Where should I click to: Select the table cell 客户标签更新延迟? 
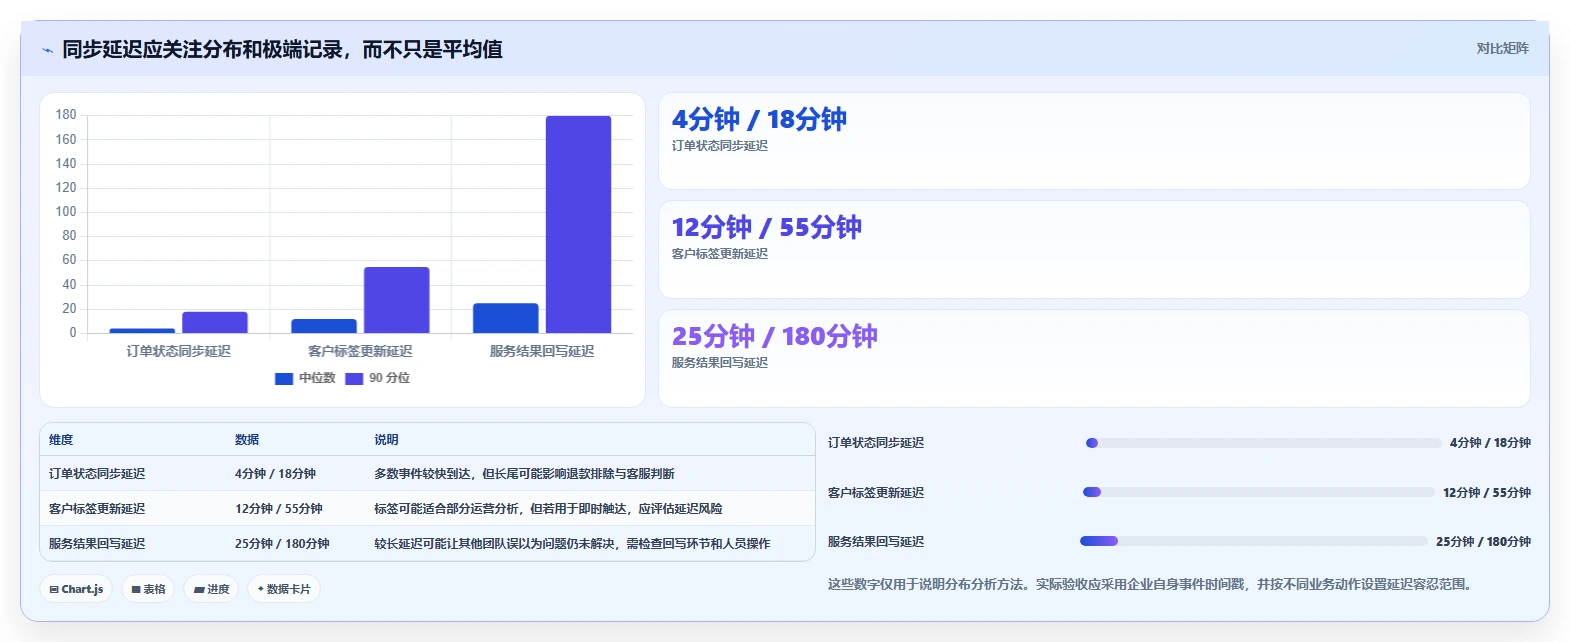coord(97,509)
